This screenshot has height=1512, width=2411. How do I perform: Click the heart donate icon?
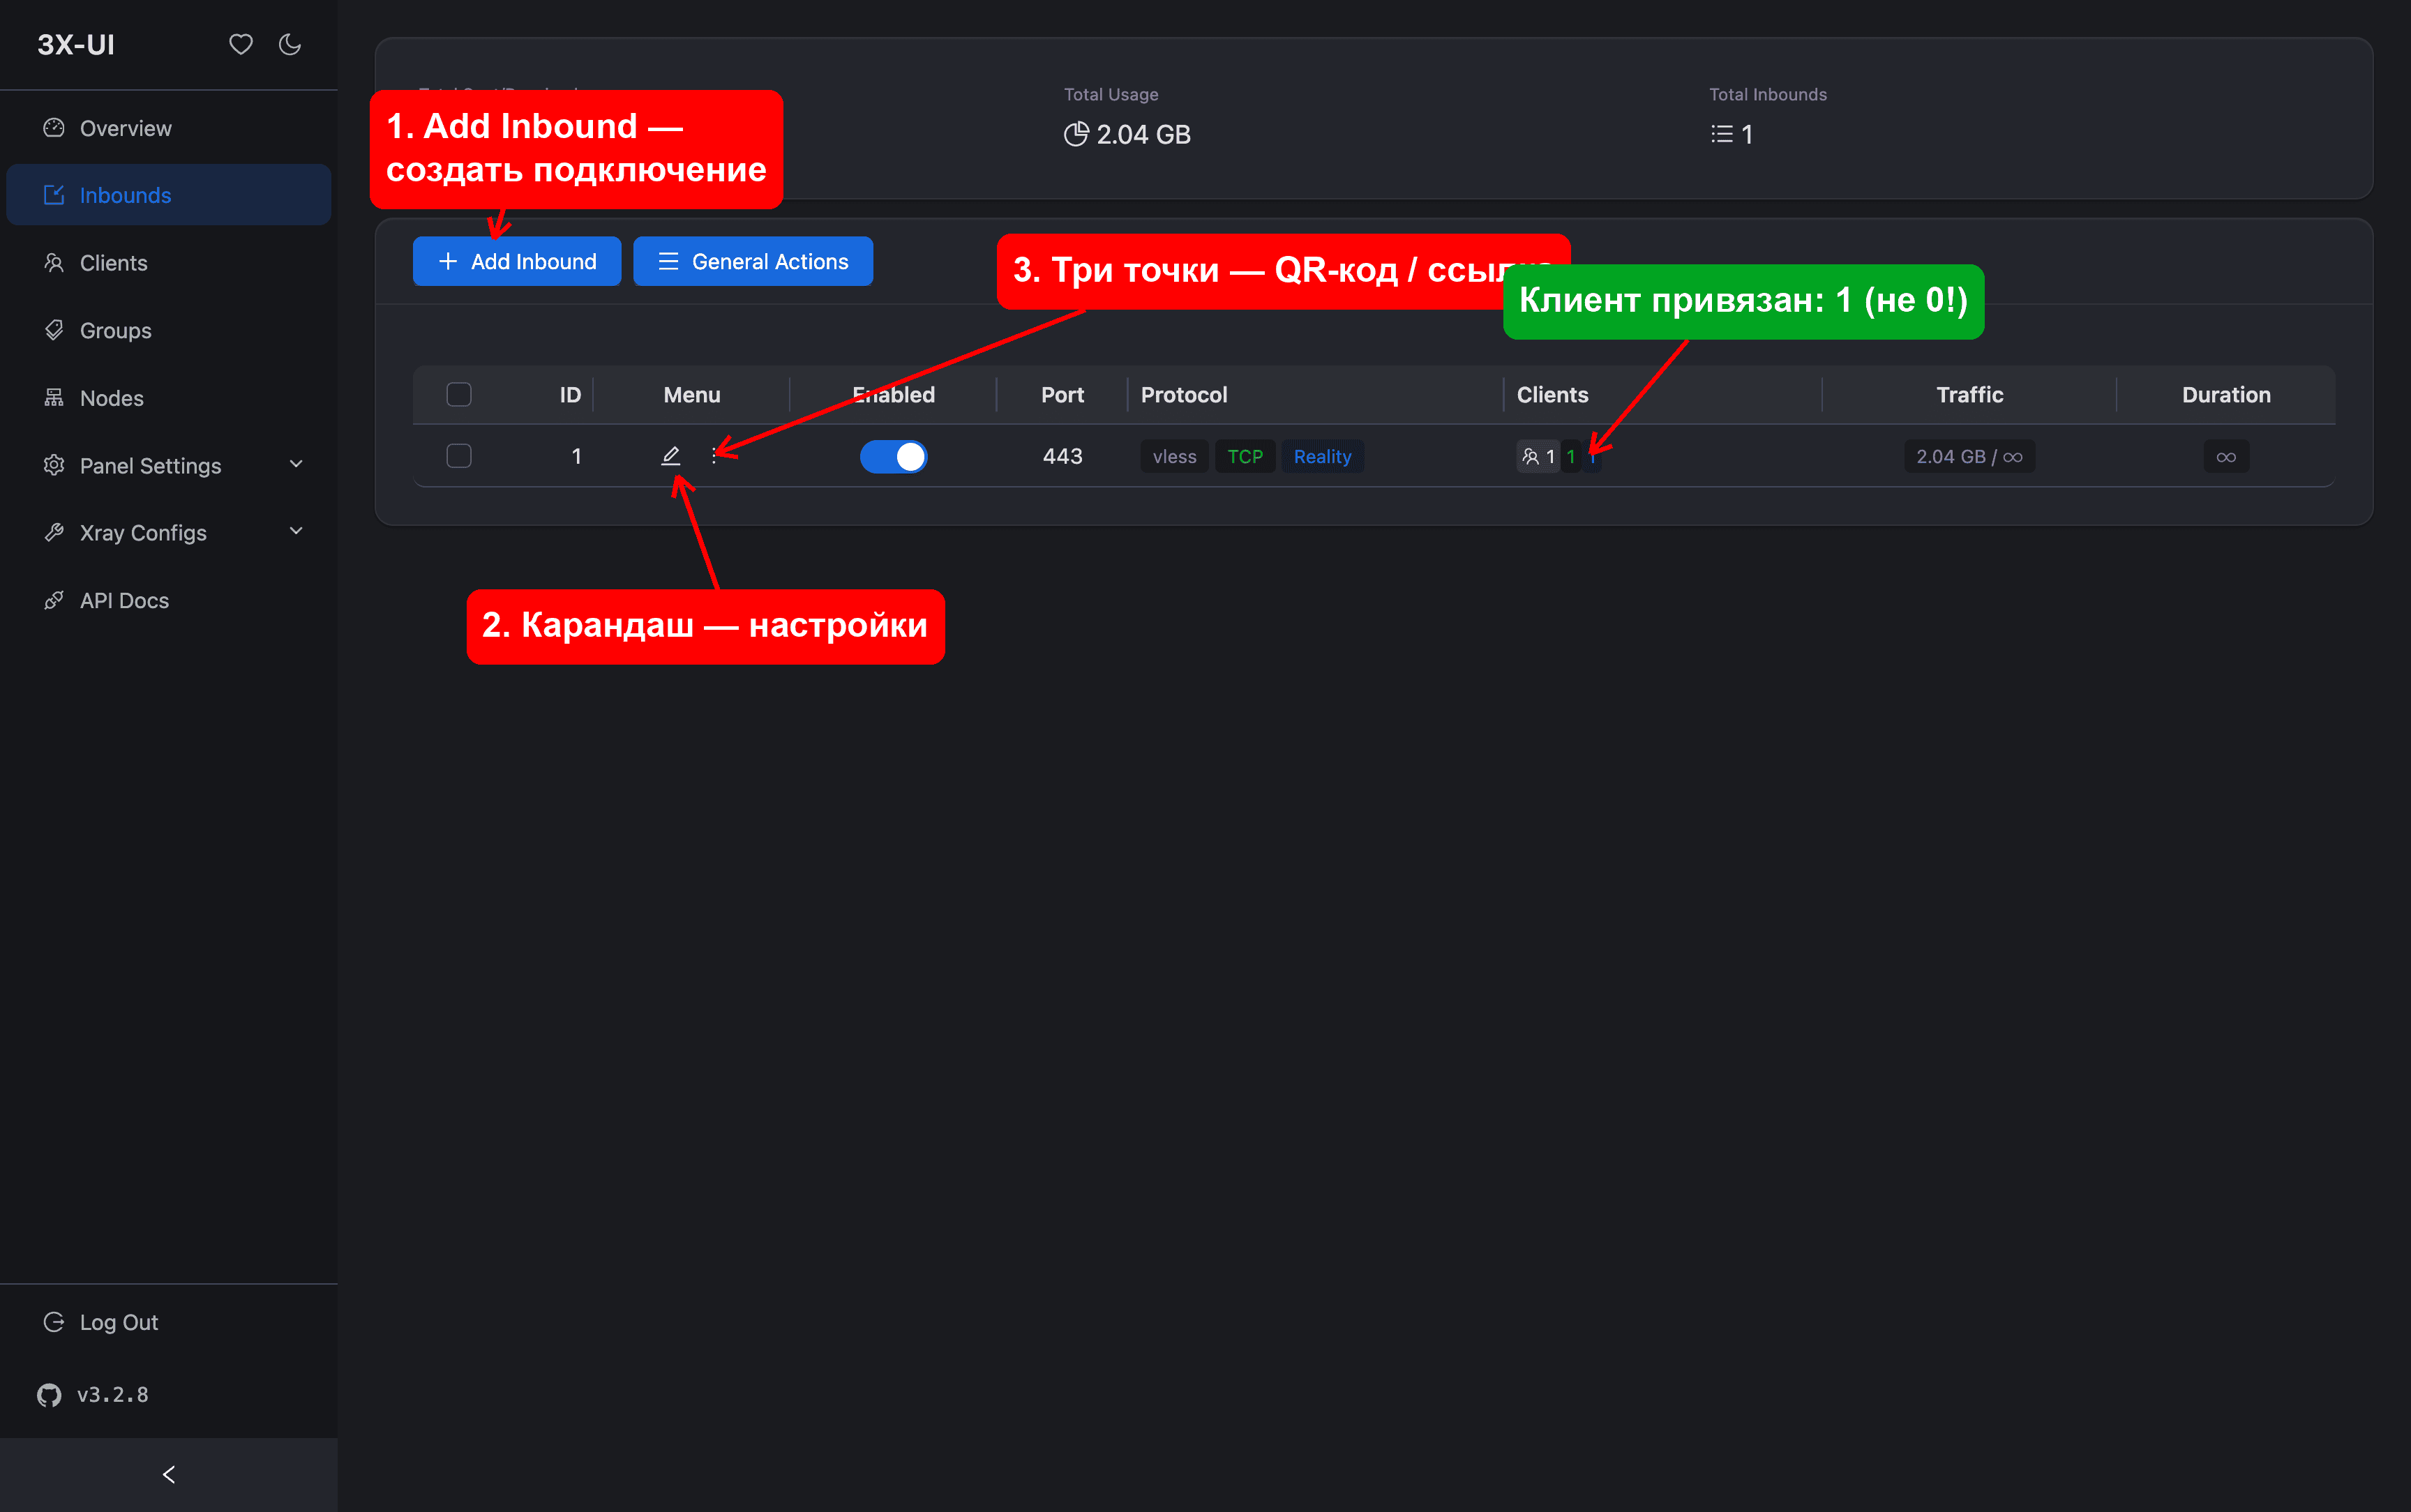coord(241,44)
